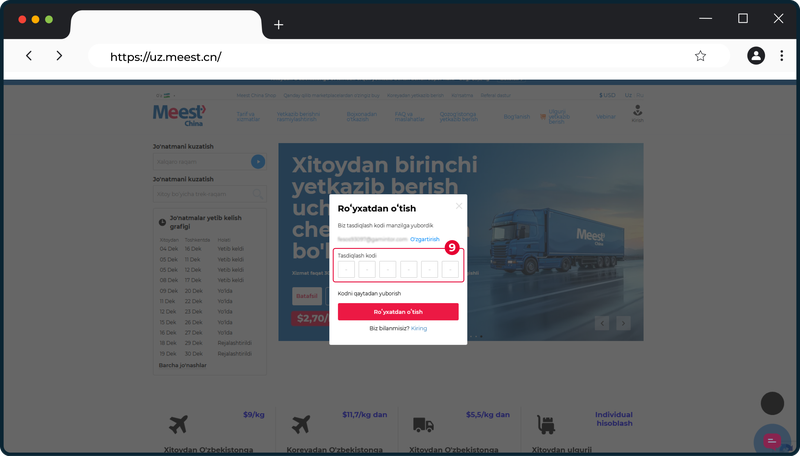Click O'zgartirish to change email
800x456 pixels.
click(424, 239)
